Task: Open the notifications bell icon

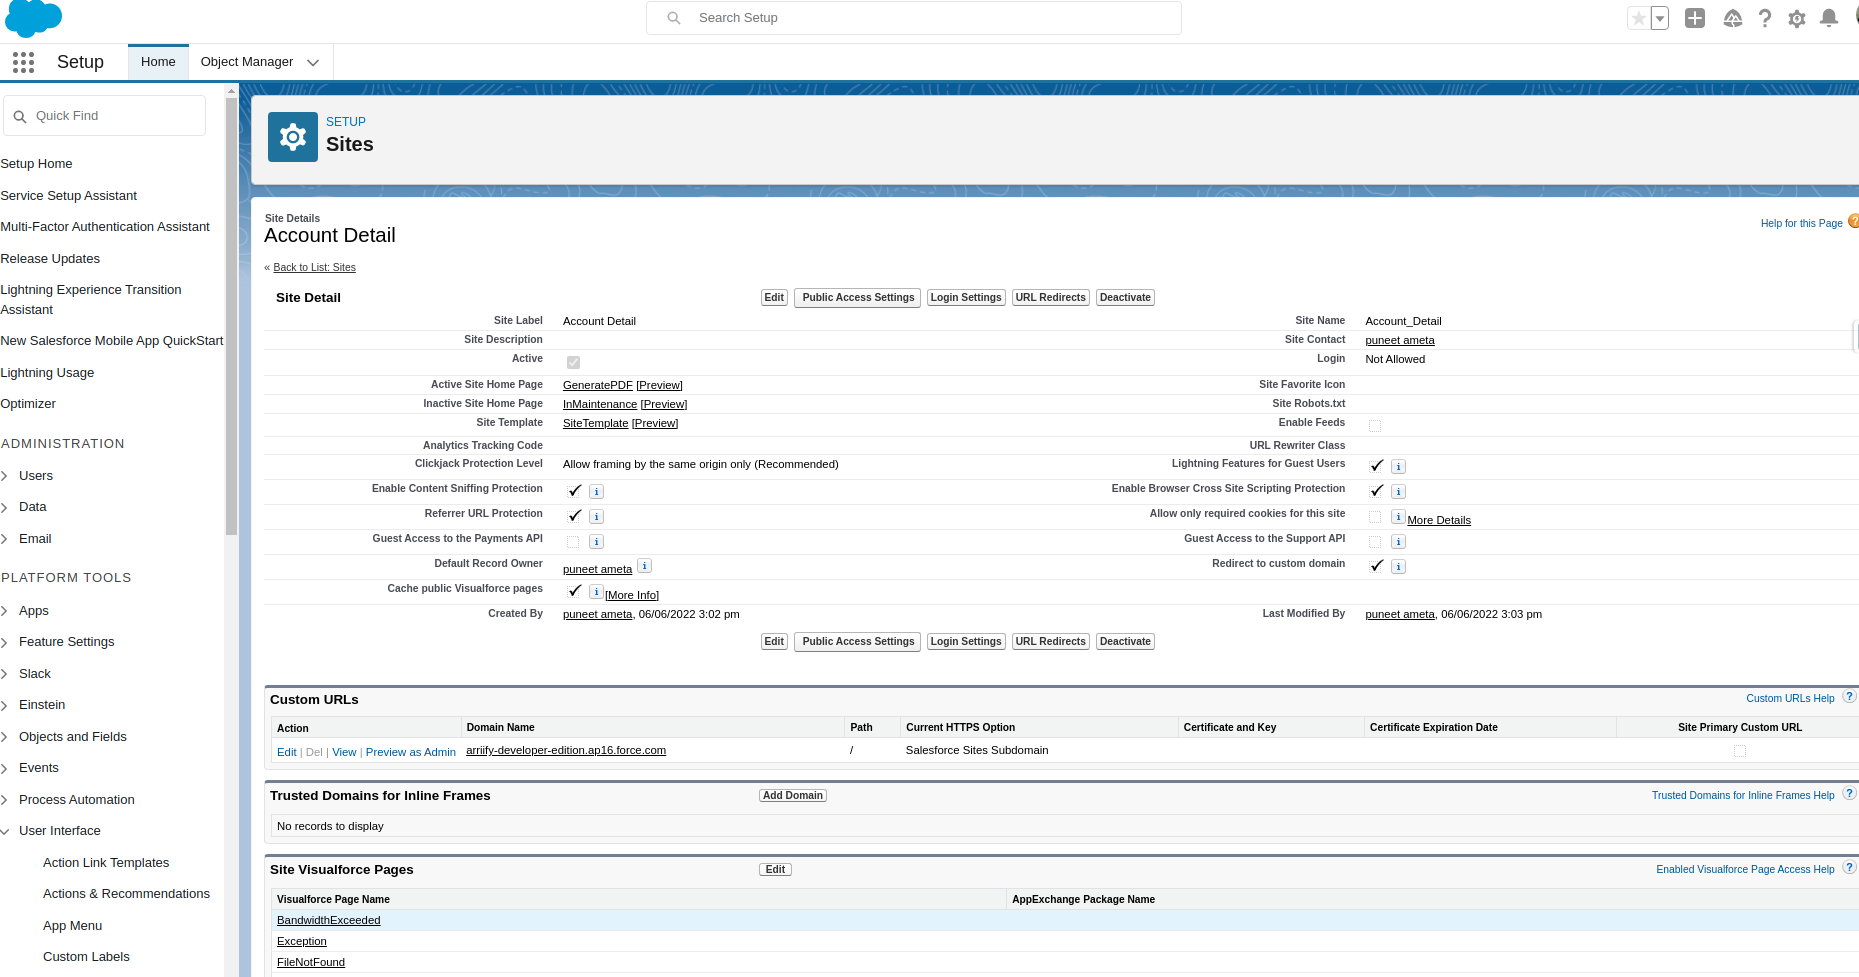Action: (x=1829, y=18)
